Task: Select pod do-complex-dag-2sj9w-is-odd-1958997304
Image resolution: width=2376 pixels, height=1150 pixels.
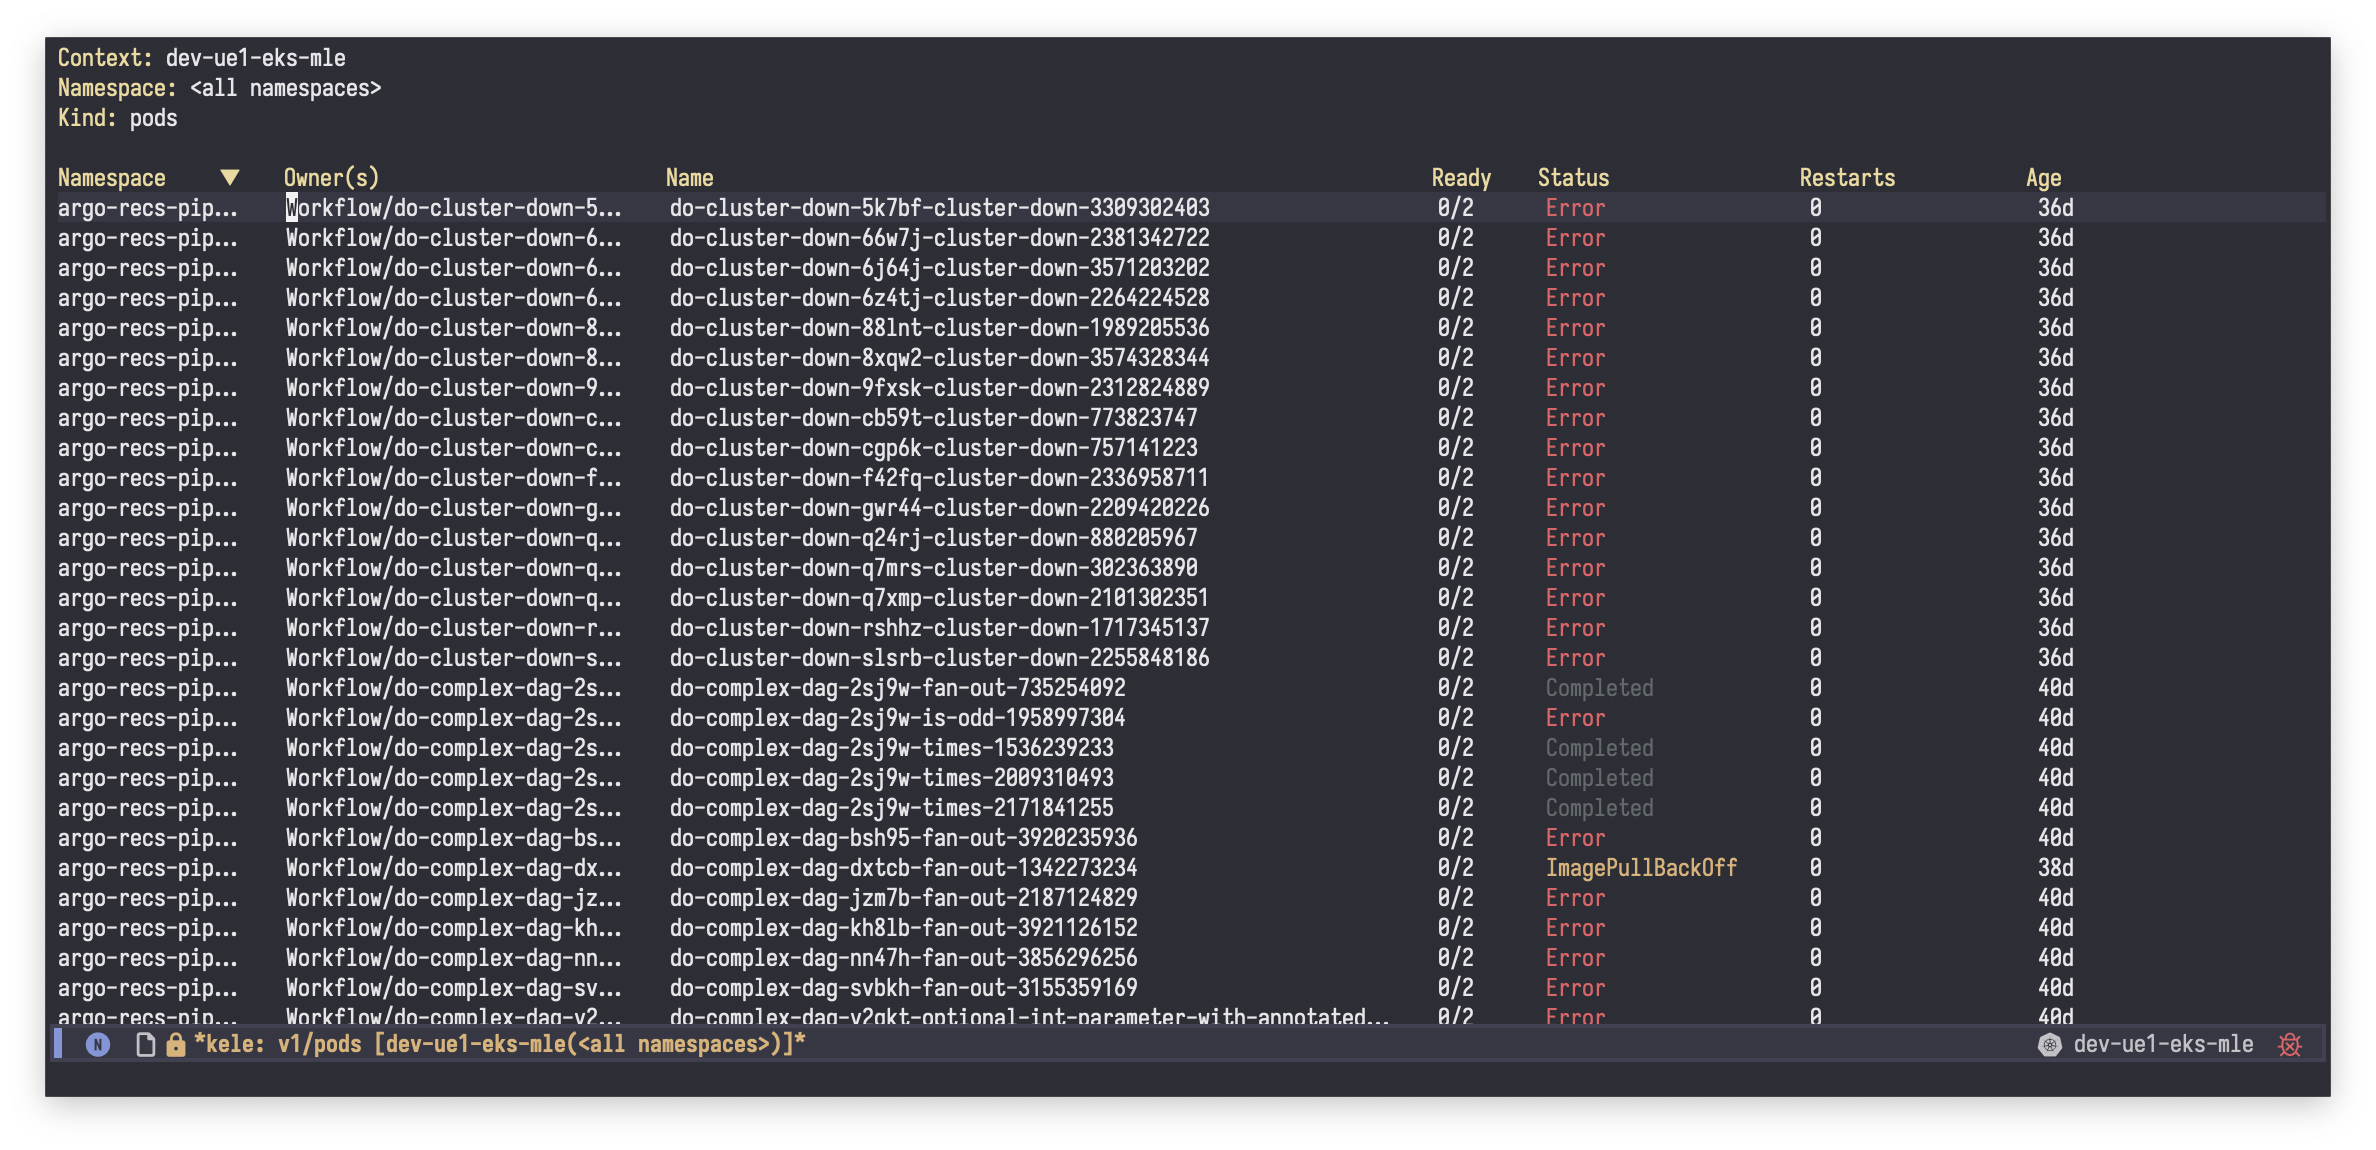Action: [x=897, y=718]
